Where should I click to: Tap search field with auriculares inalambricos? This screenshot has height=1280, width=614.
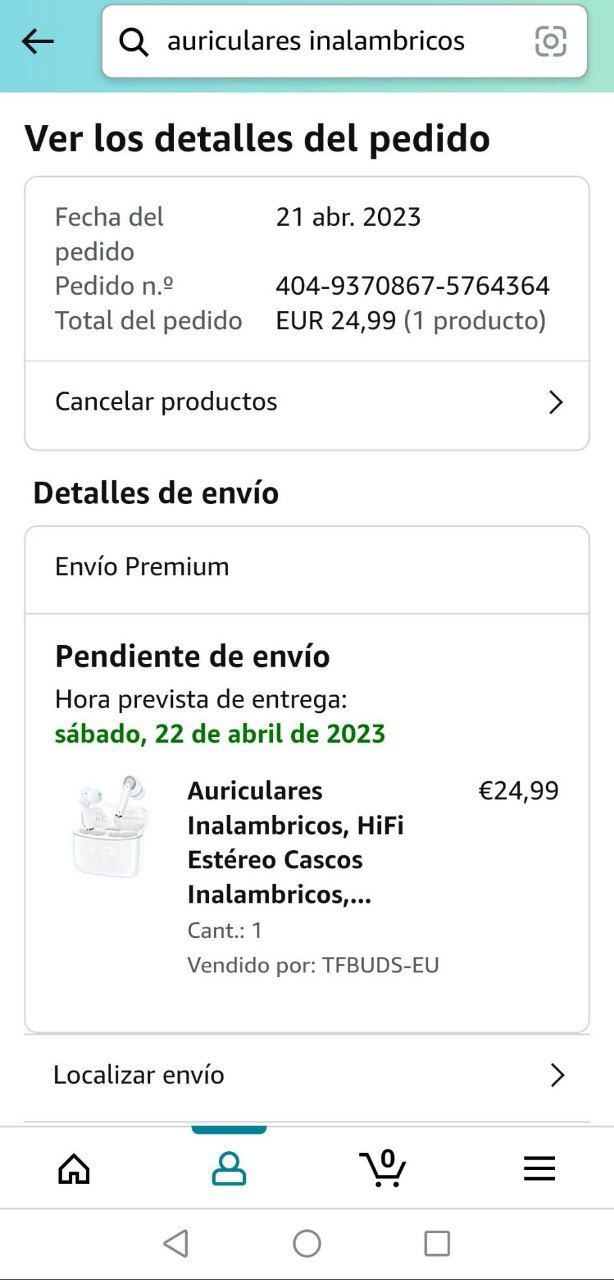coord(330,42)
